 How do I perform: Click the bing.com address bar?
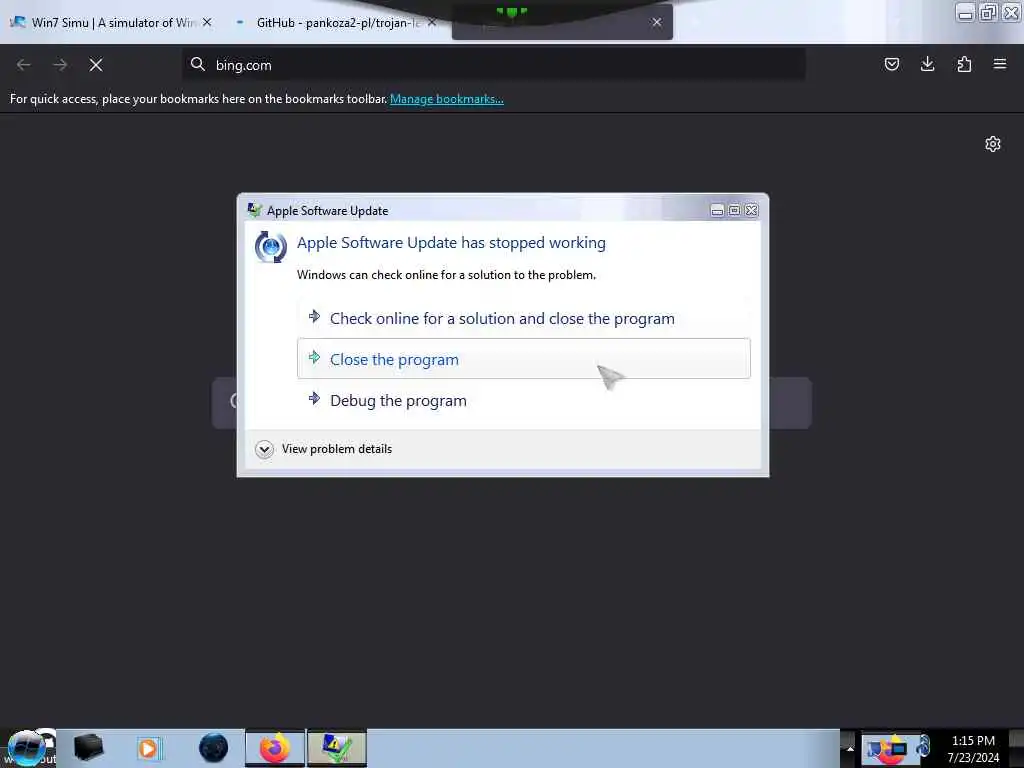pyautogui.click(x=494, y=65)
